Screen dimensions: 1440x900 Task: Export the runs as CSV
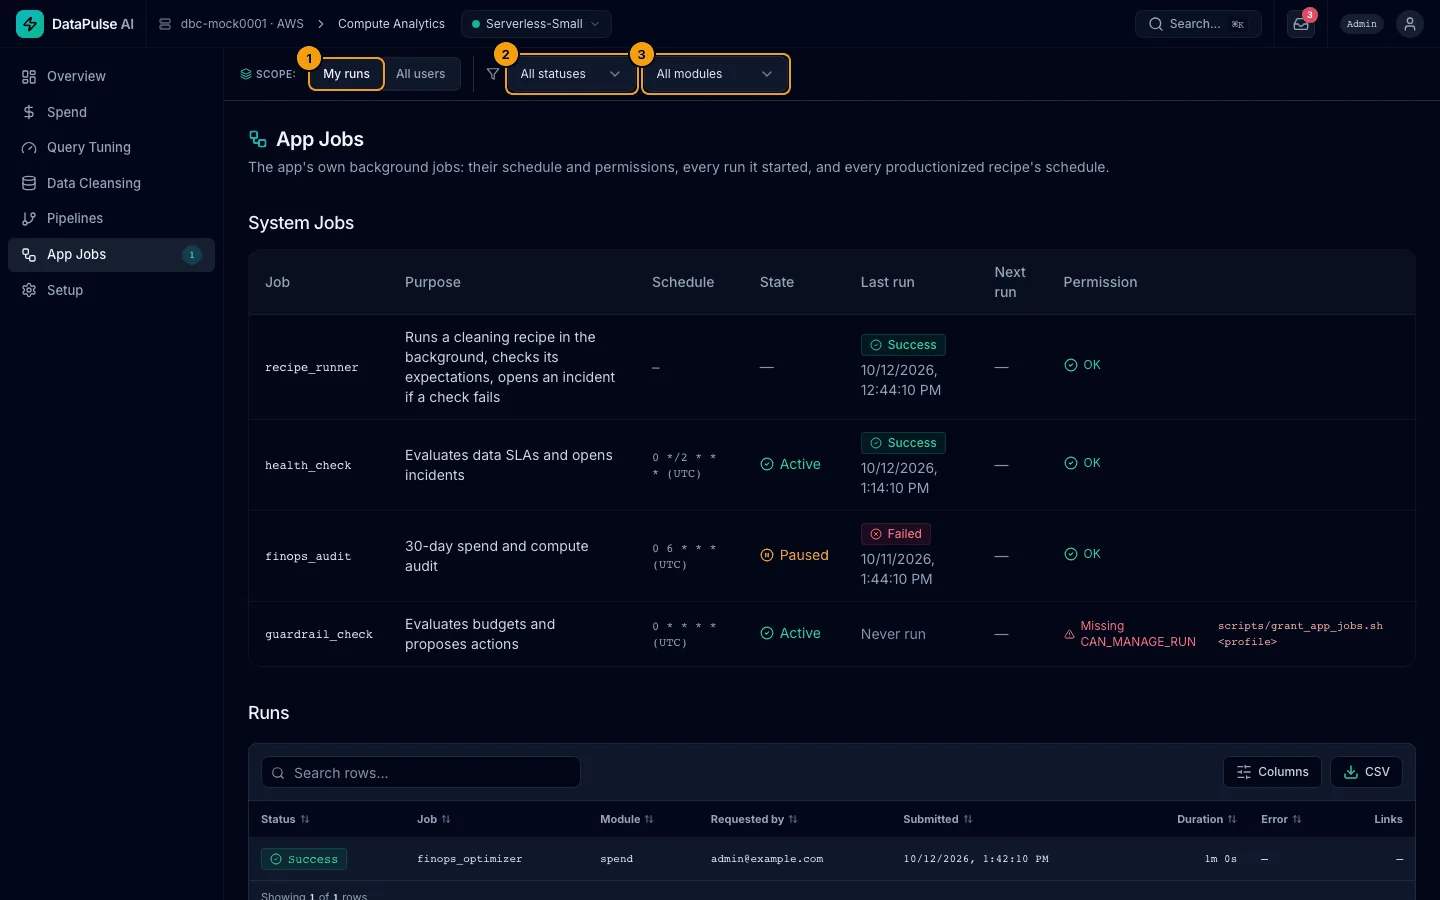pos(1366,772)
